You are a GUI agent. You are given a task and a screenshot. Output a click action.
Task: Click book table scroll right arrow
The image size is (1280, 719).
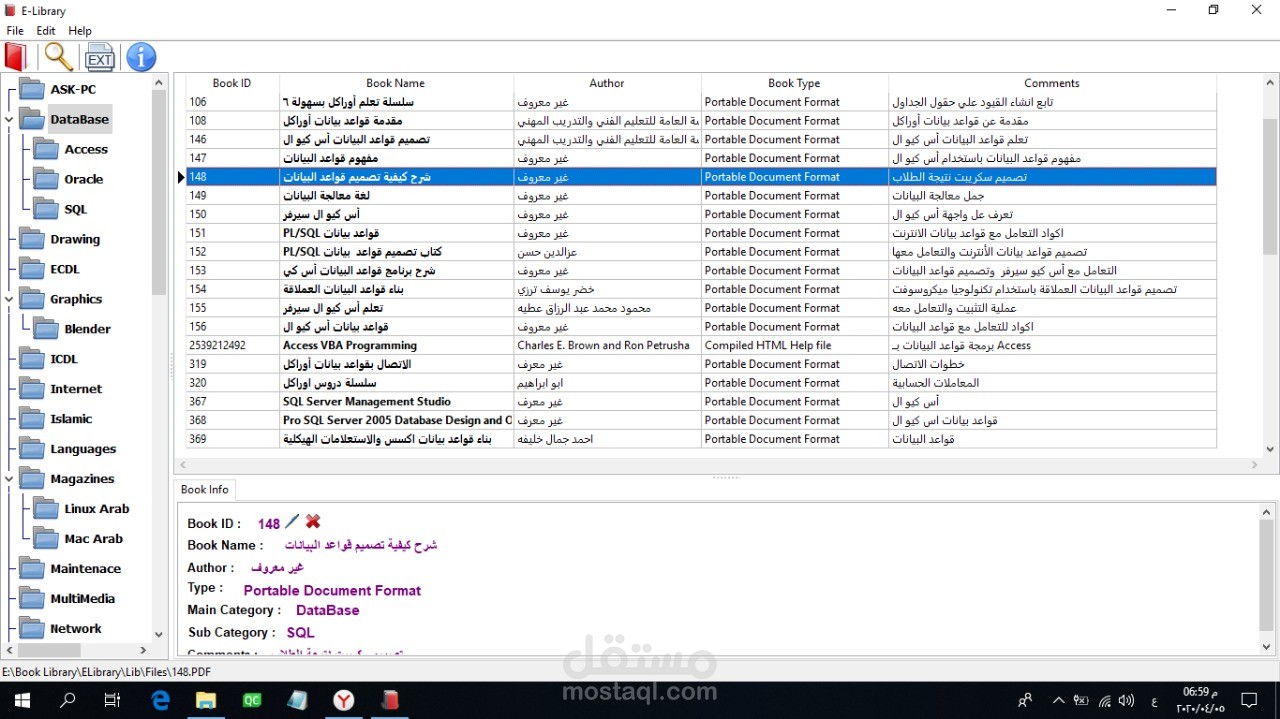[x=1256, y=465]
